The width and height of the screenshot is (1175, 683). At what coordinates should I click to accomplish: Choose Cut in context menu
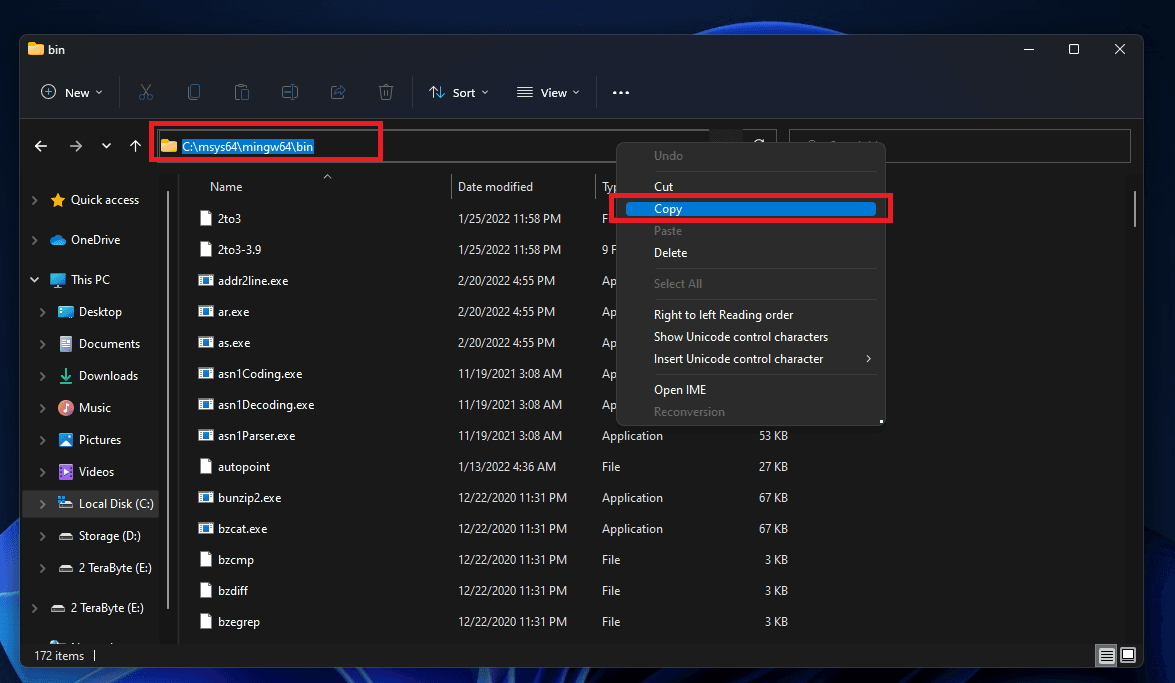click(x=663, y=187)
